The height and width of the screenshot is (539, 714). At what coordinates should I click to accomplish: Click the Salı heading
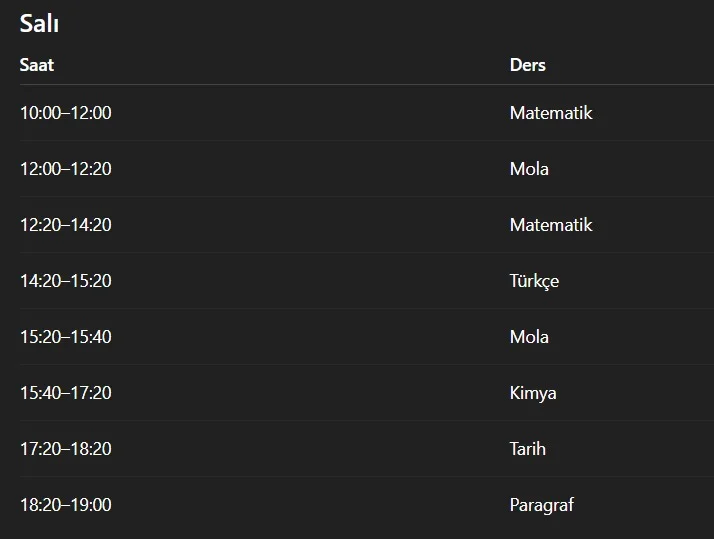pyautogui.click(x=39, y=24)
